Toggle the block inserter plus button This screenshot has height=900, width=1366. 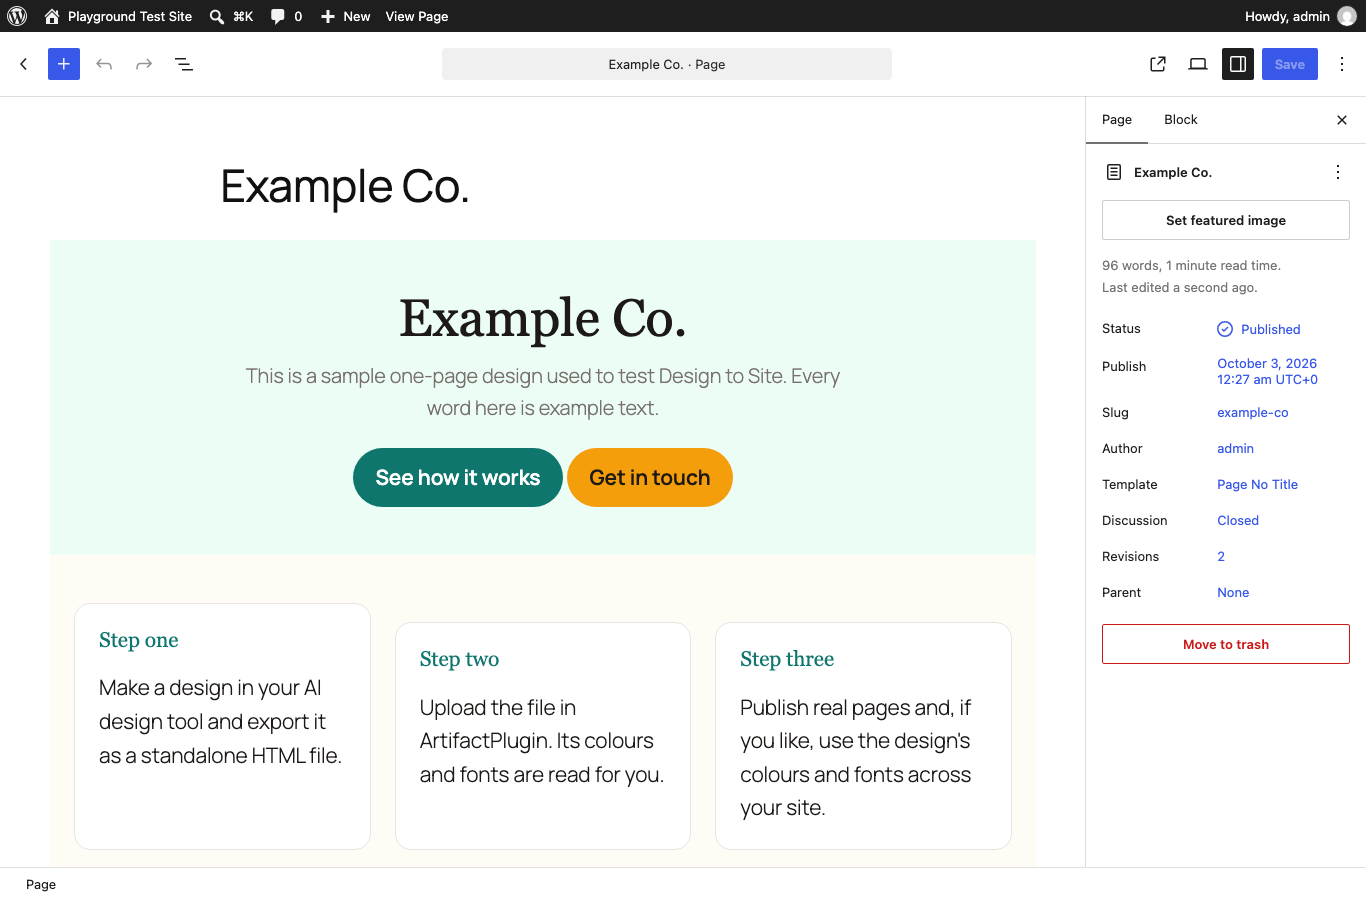click(64, 64)
